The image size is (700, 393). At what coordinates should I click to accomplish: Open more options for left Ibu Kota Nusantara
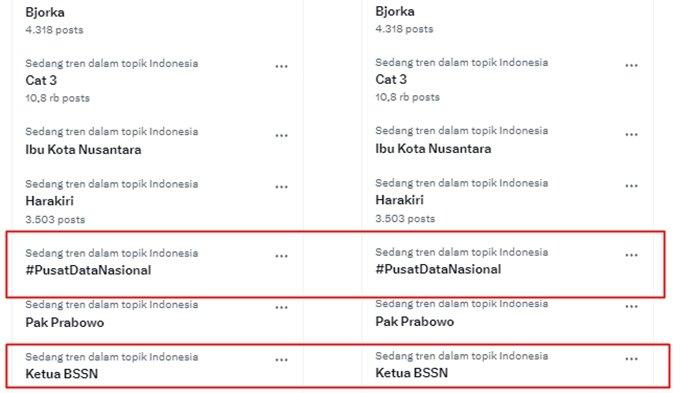(x=281, y=136)
